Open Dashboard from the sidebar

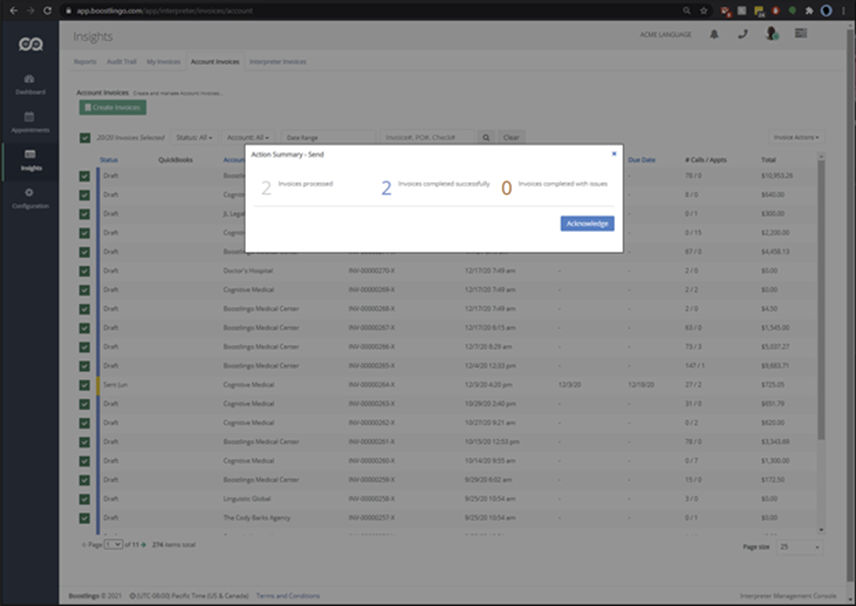pos(30,84)
